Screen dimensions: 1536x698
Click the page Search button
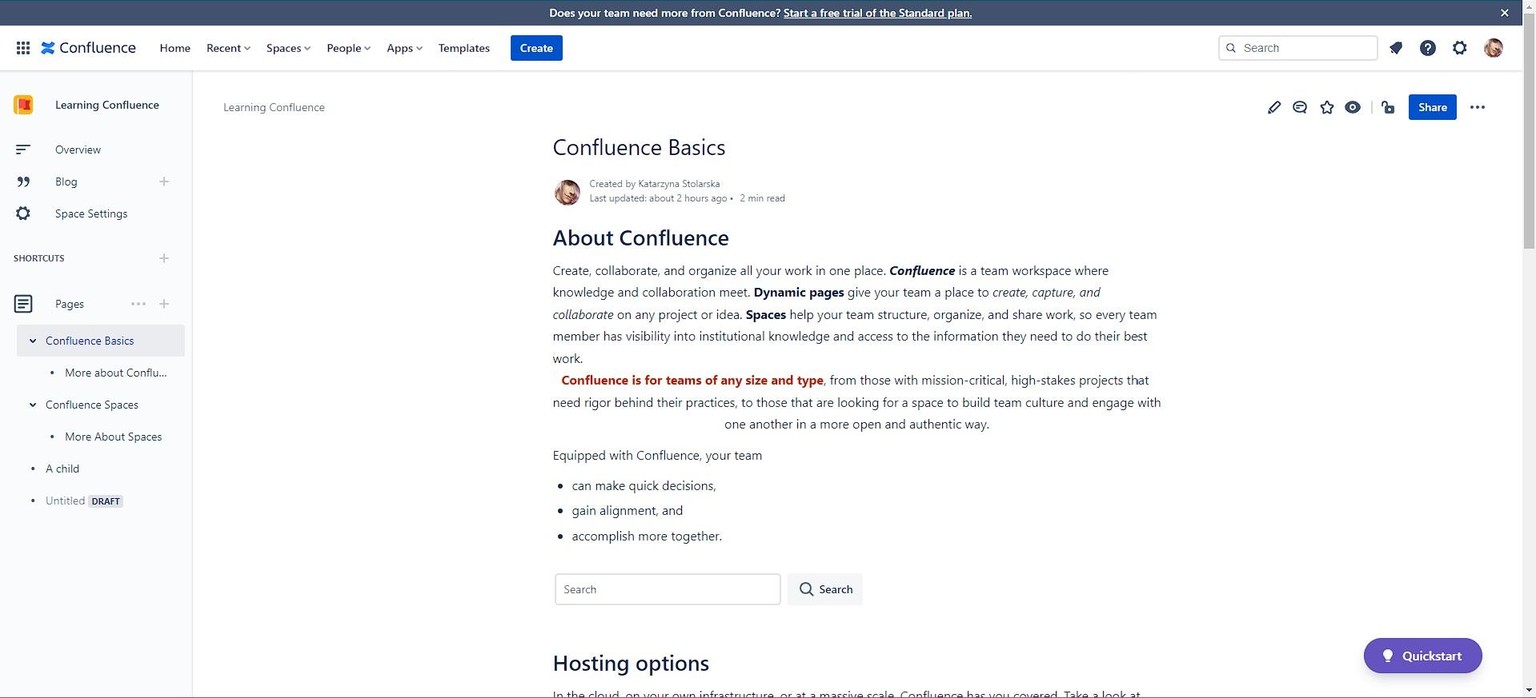click(x=825, y=589)
